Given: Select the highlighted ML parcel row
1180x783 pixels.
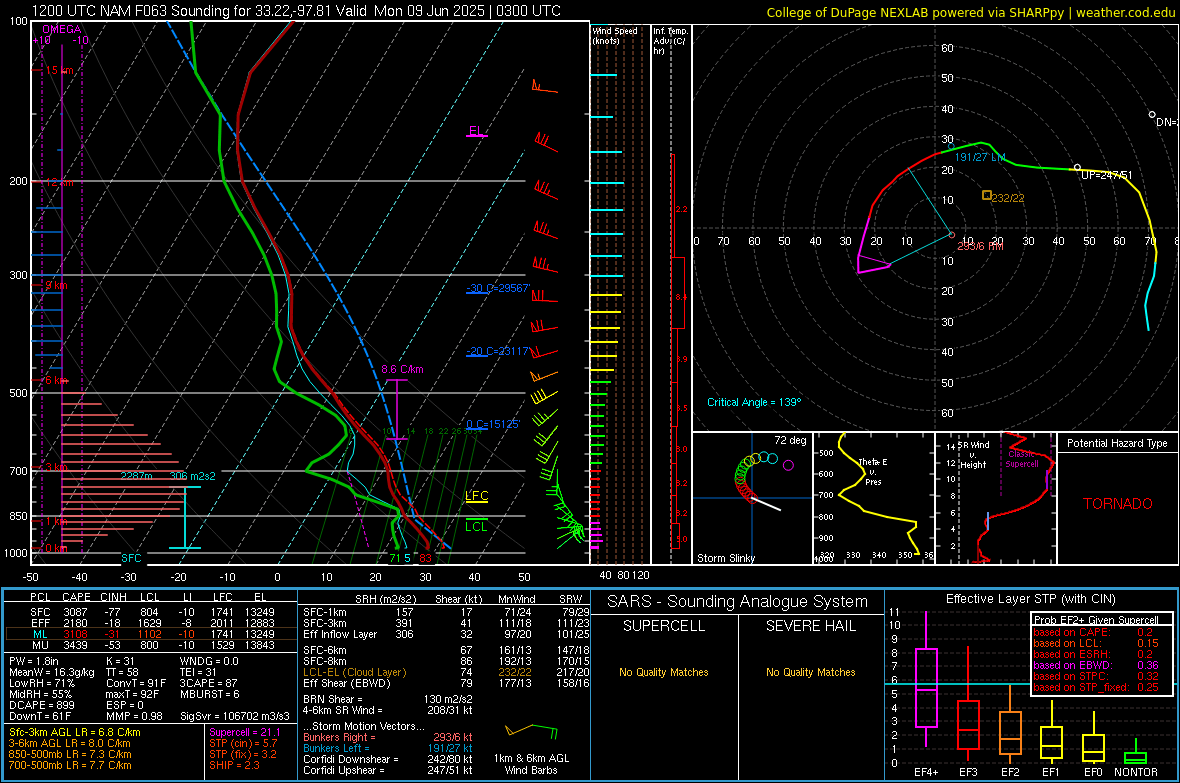Looking at the screenshot, I should coord(151,634).
